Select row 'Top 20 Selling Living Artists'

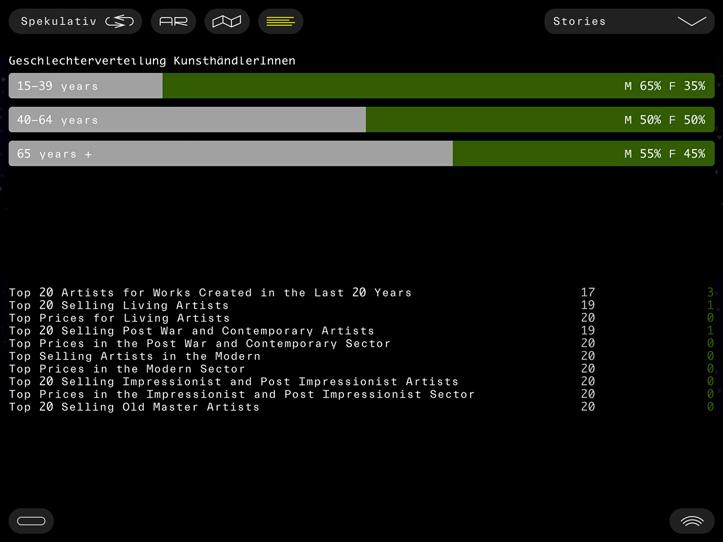[362, 305]
